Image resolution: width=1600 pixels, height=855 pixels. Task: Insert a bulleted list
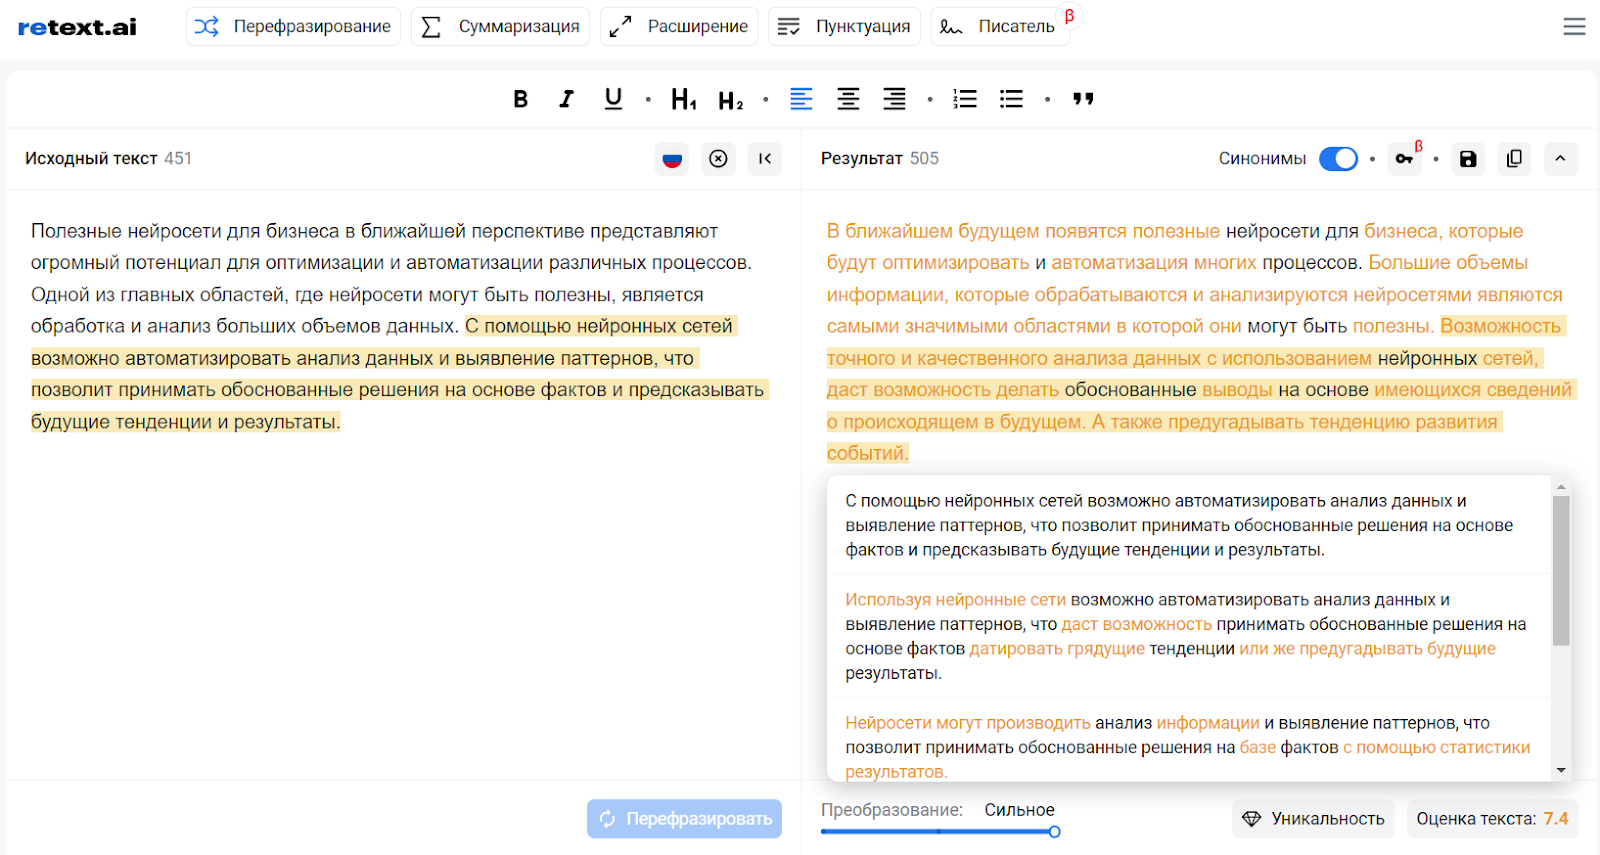(x=1011, y=99)
